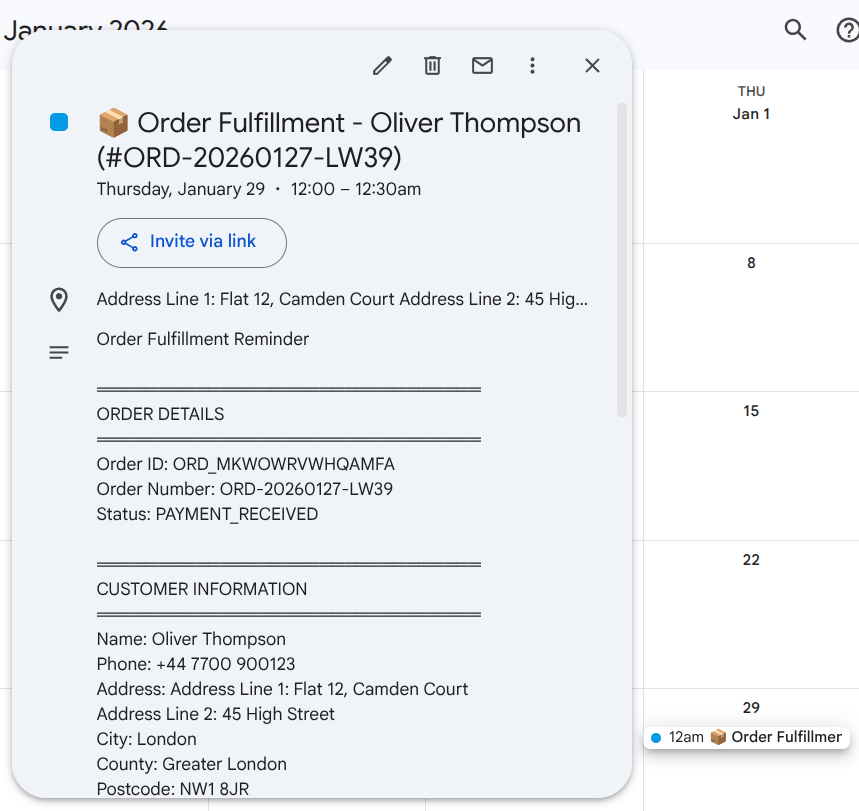Click the CUSTOMER INFORMATION heading
The height and width of the screenshot is (811, 859).
(202, 589)
